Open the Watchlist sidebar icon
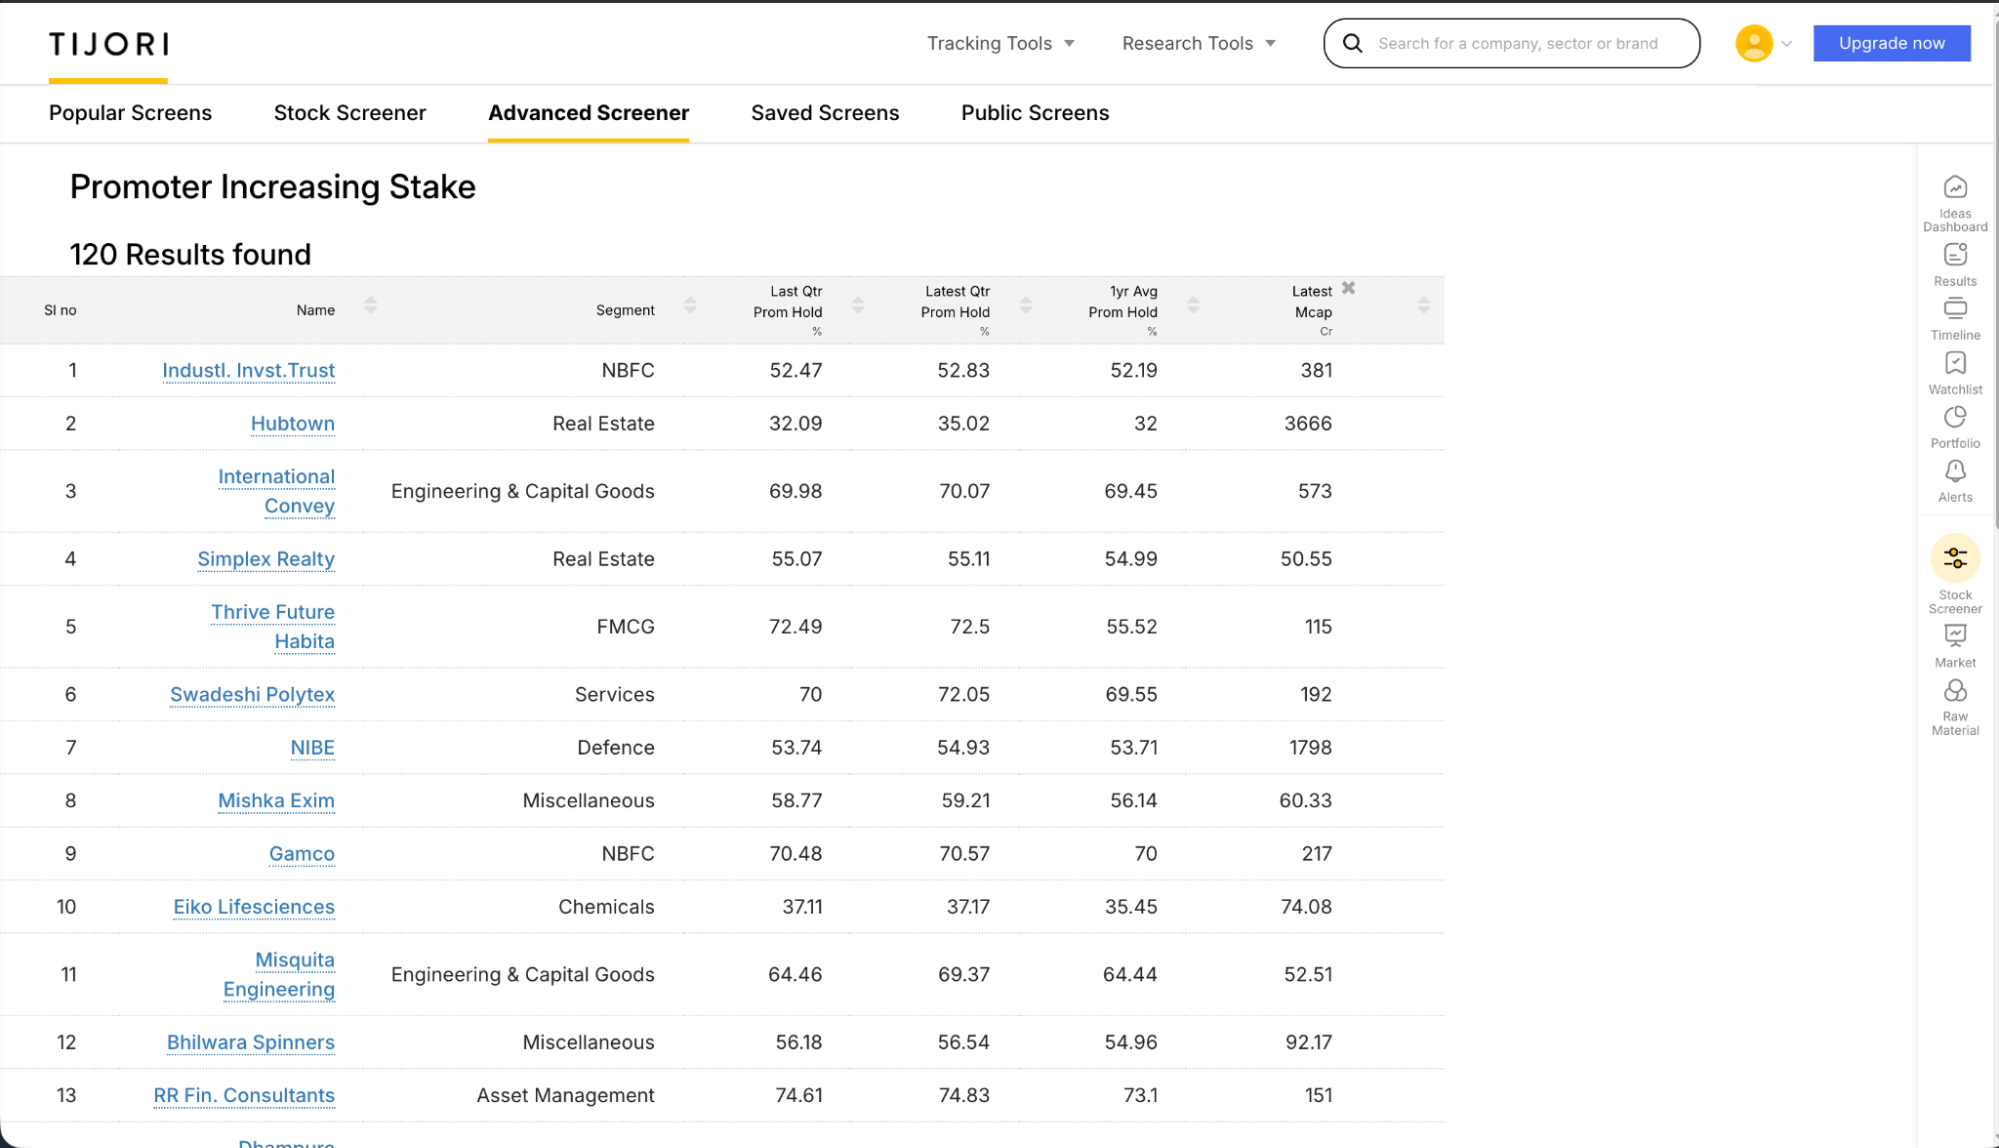The image size is (1999, 1148). pyautogui.click(x=1954, y=363)
